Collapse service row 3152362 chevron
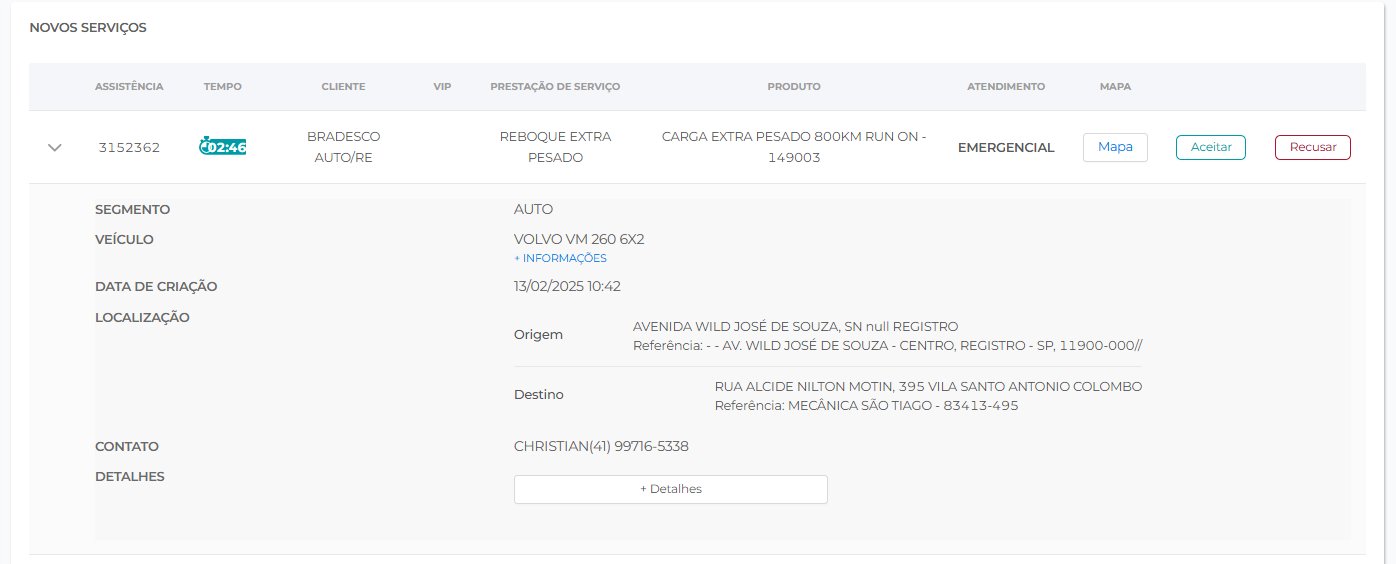Image resolution: width=1396 pixels, height=564 pixels. tap(55, 147)
